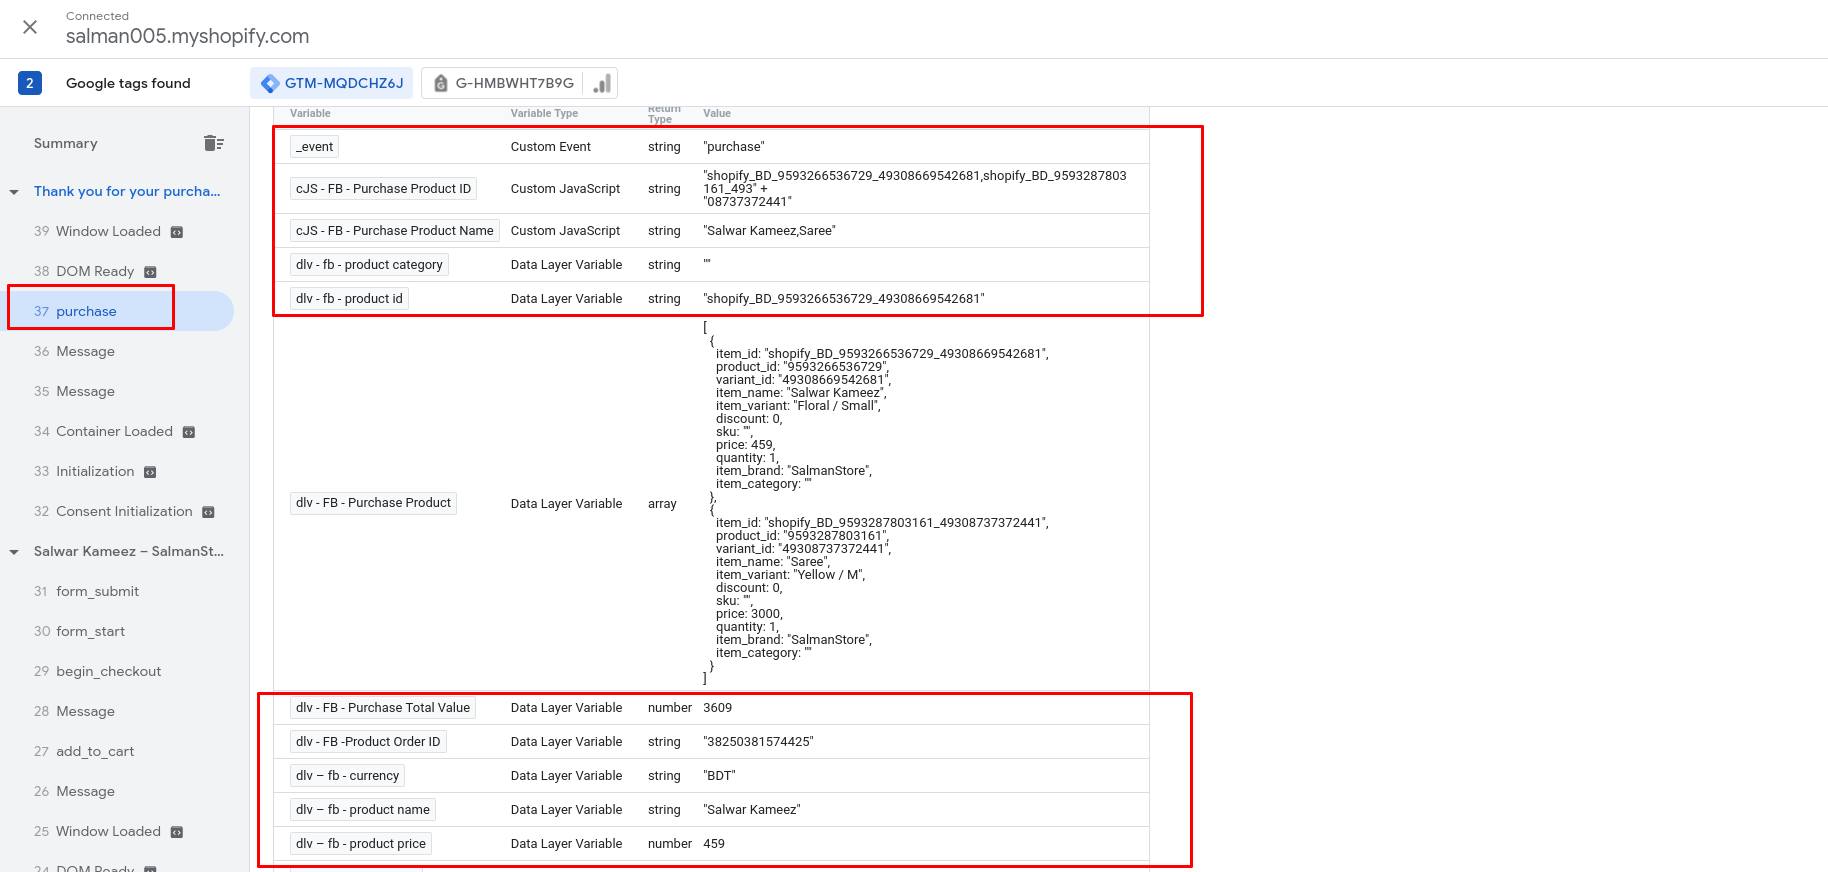Collapse the 'Salwar Kameez – SalmanStore' page group
This screenshot has height=872, width=1828.
[x=14, y=552]
